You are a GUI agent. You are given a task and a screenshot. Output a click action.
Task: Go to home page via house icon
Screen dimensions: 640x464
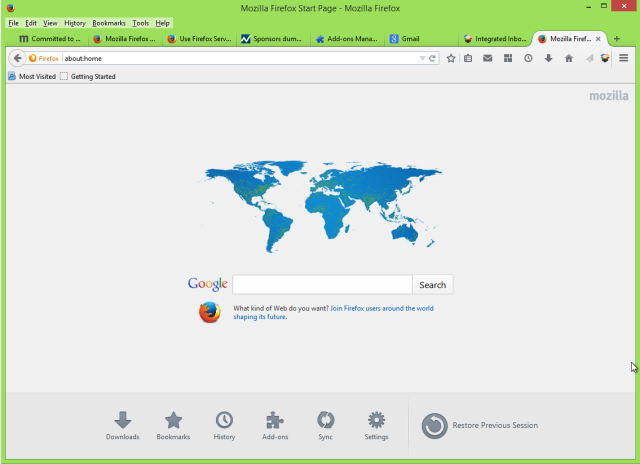569,58
